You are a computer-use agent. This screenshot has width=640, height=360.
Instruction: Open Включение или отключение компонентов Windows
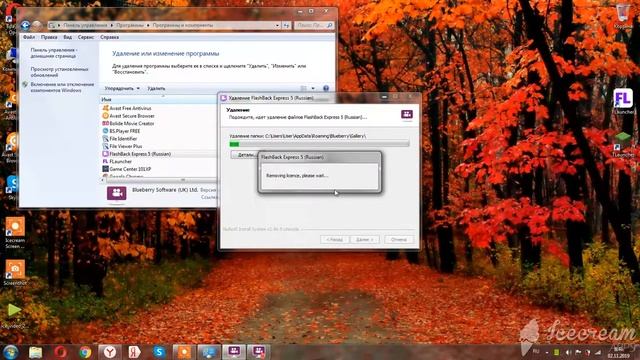coord(62,87)
